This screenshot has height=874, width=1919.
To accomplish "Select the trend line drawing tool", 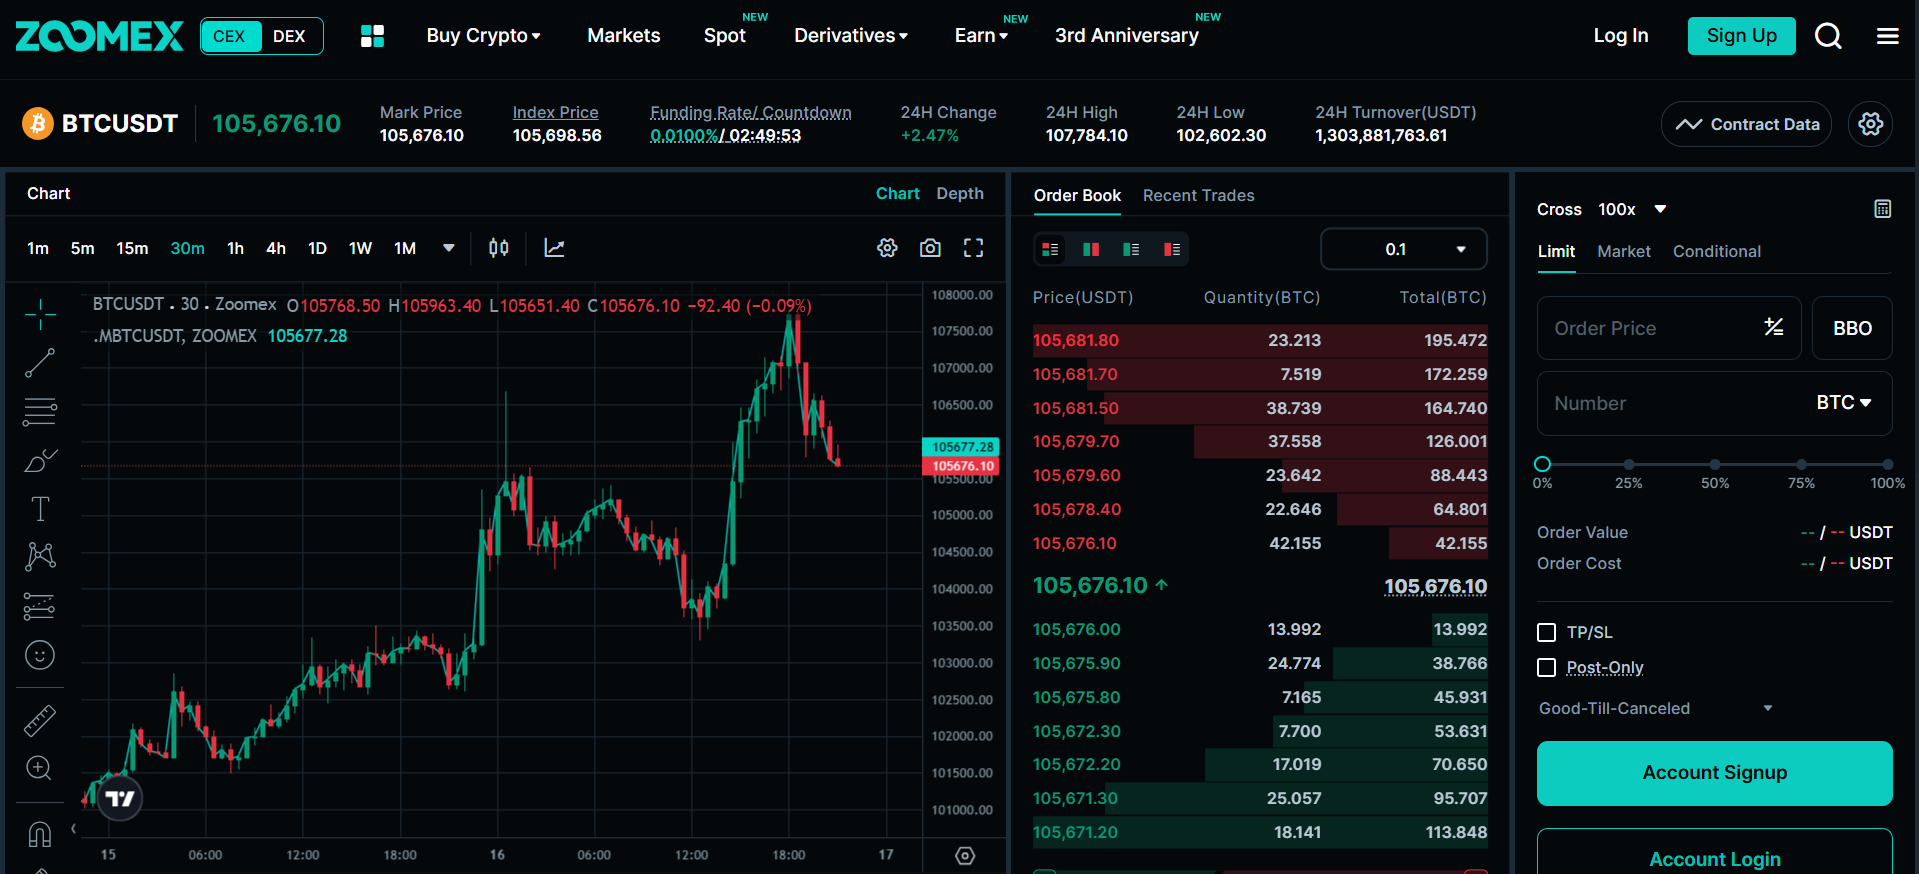I will pos(40,363).
